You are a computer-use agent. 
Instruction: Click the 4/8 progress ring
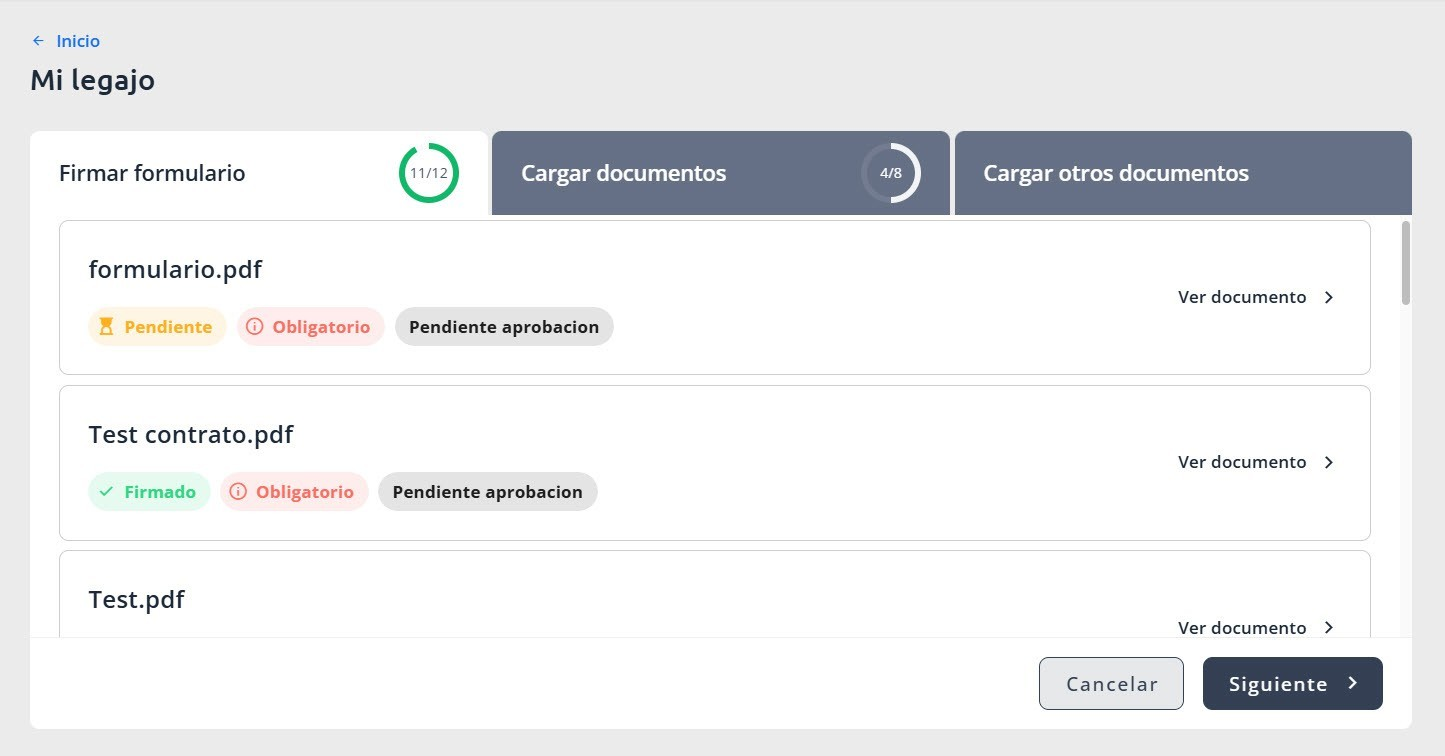[x=891, y=173]
